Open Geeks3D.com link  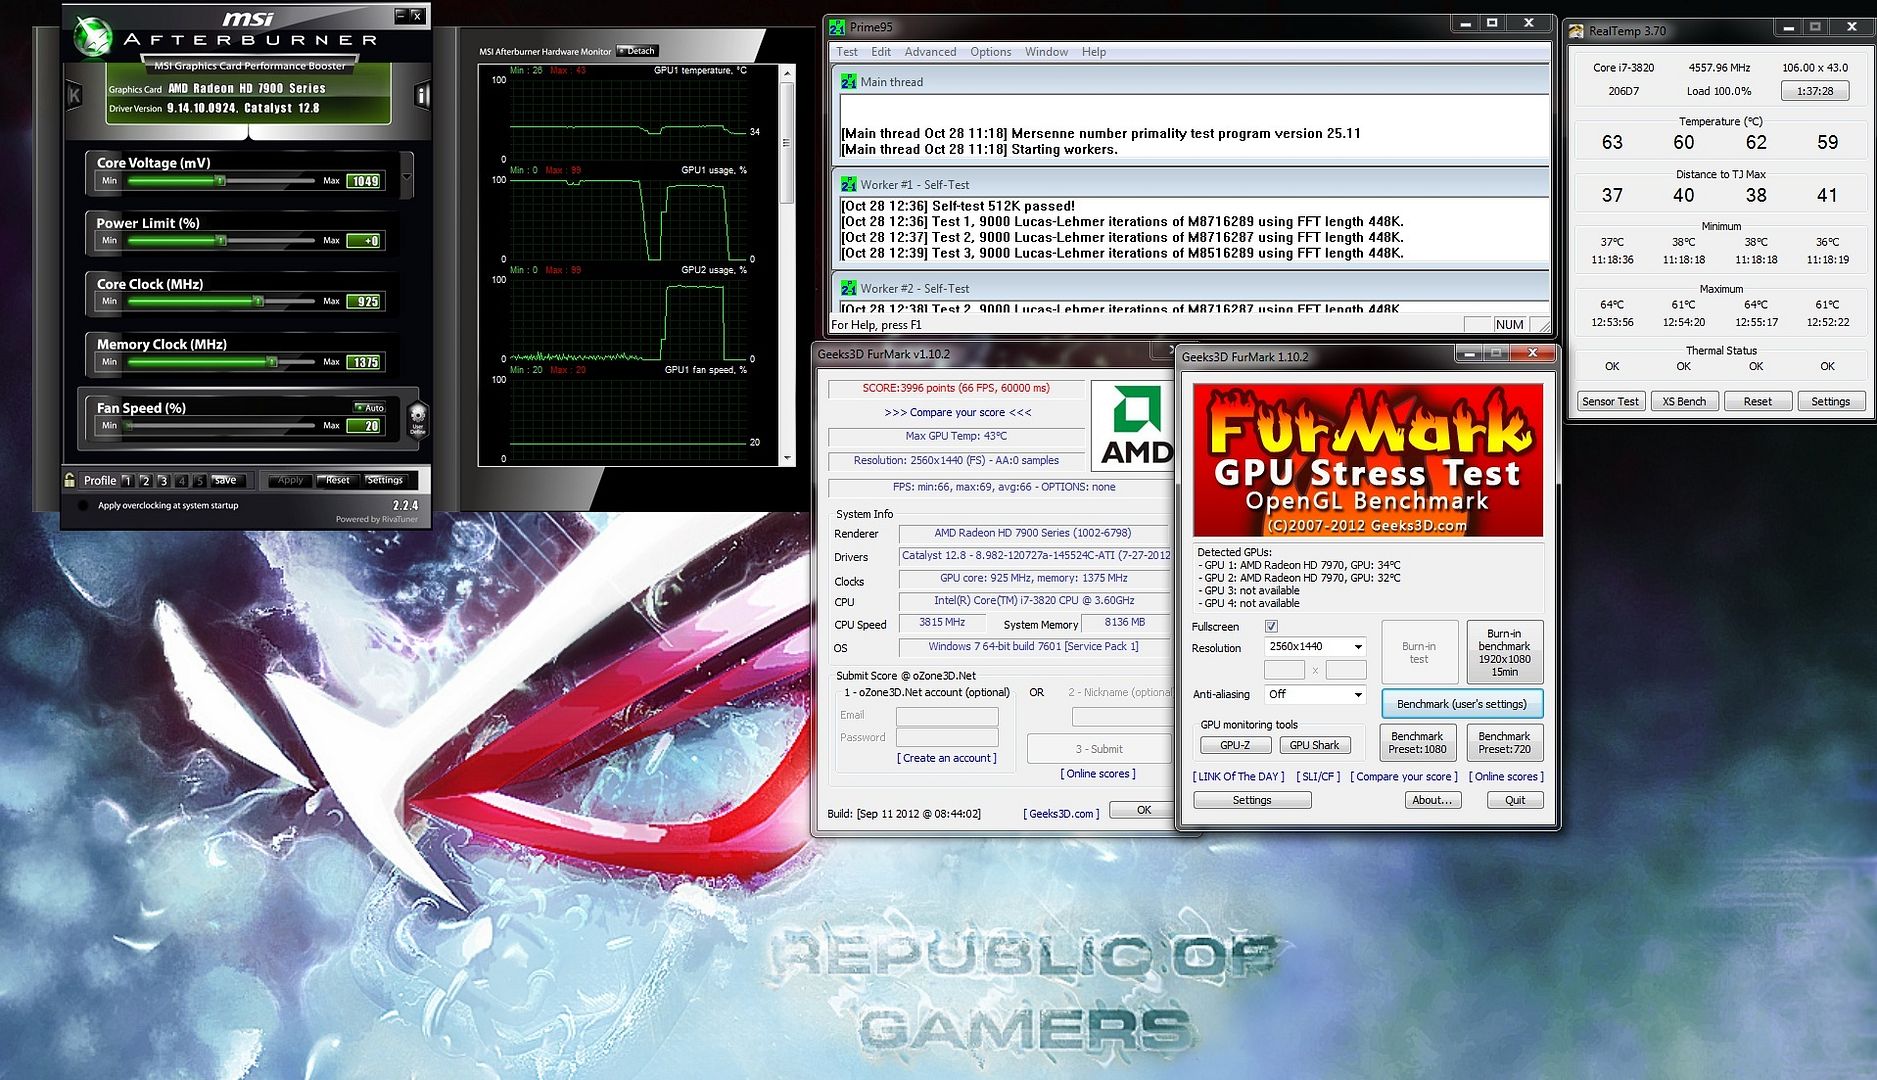click(x=1061, y=813)
